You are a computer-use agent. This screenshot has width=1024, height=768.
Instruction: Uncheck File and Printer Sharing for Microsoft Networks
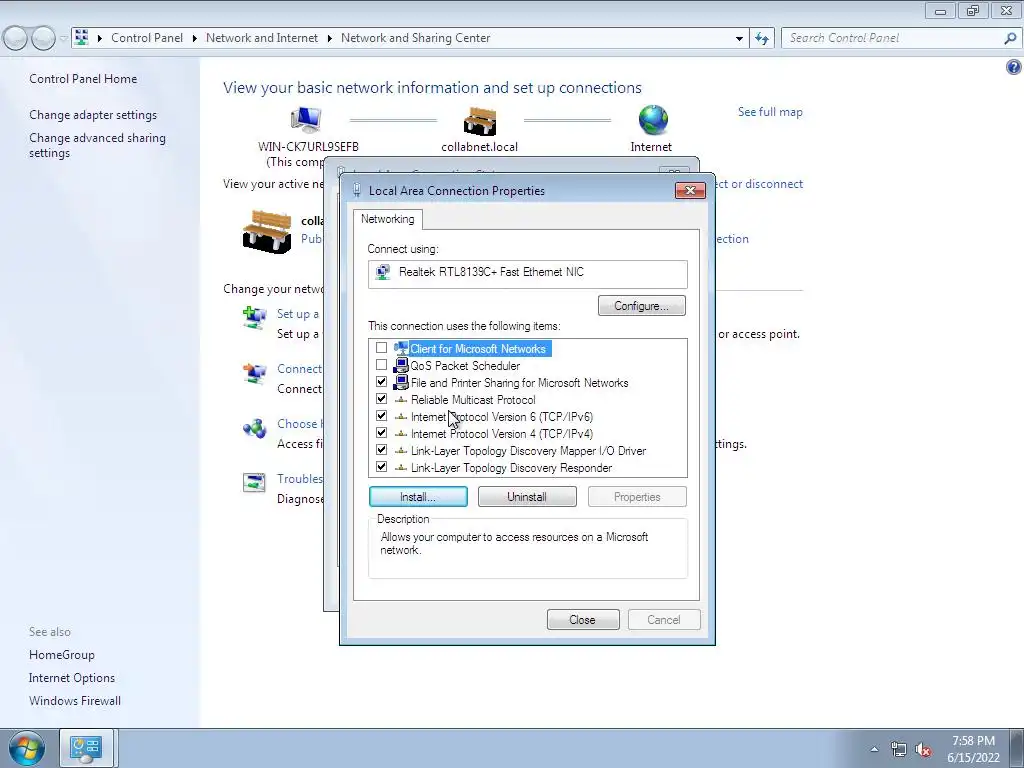[381, 382]
